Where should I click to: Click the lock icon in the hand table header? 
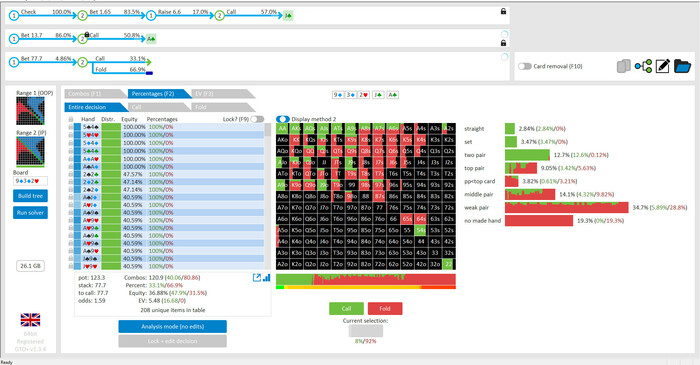71,119
